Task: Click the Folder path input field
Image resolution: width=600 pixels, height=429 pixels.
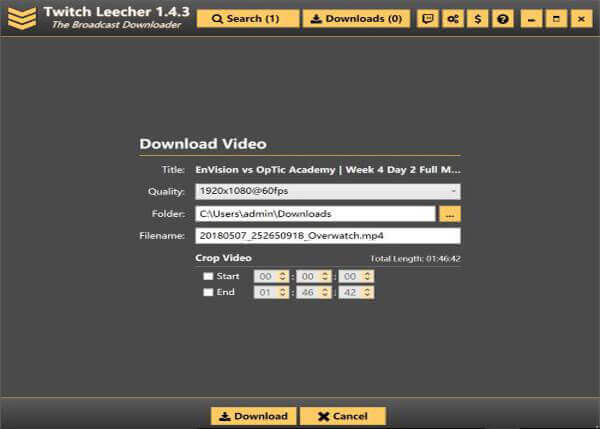Action: (x=315, y=214)
